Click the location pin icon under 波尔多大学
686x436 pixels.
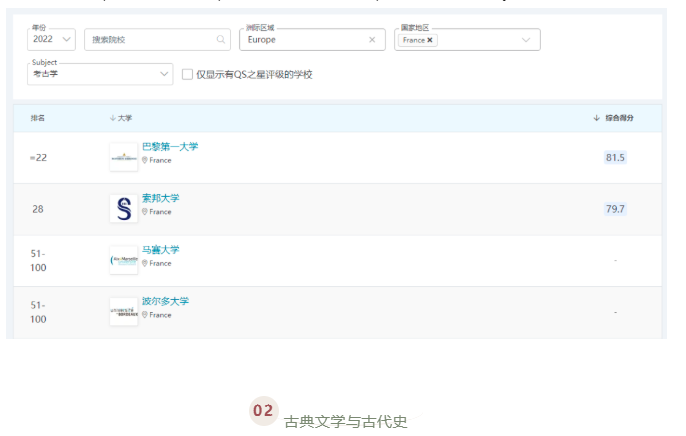(x=145, y=315)
